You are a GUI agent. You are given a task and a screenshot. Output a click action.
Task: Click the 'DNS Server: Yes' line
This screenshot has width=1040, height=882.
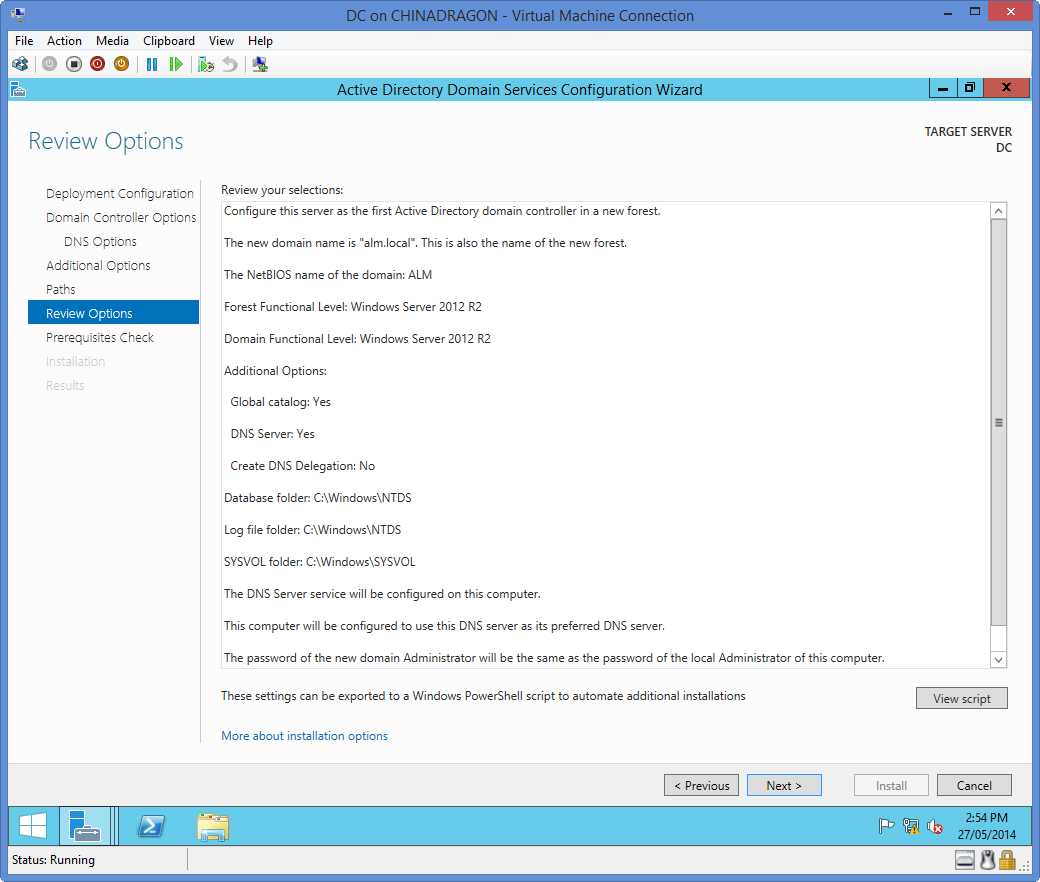(273, 434)
